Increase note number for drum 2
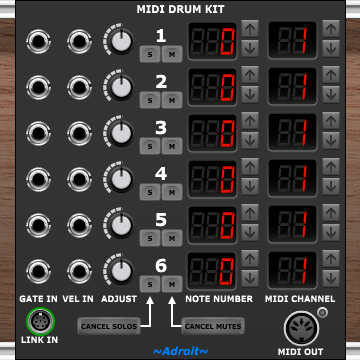The width and height of the screenshot is (360, 360). [x=250, y=75]
